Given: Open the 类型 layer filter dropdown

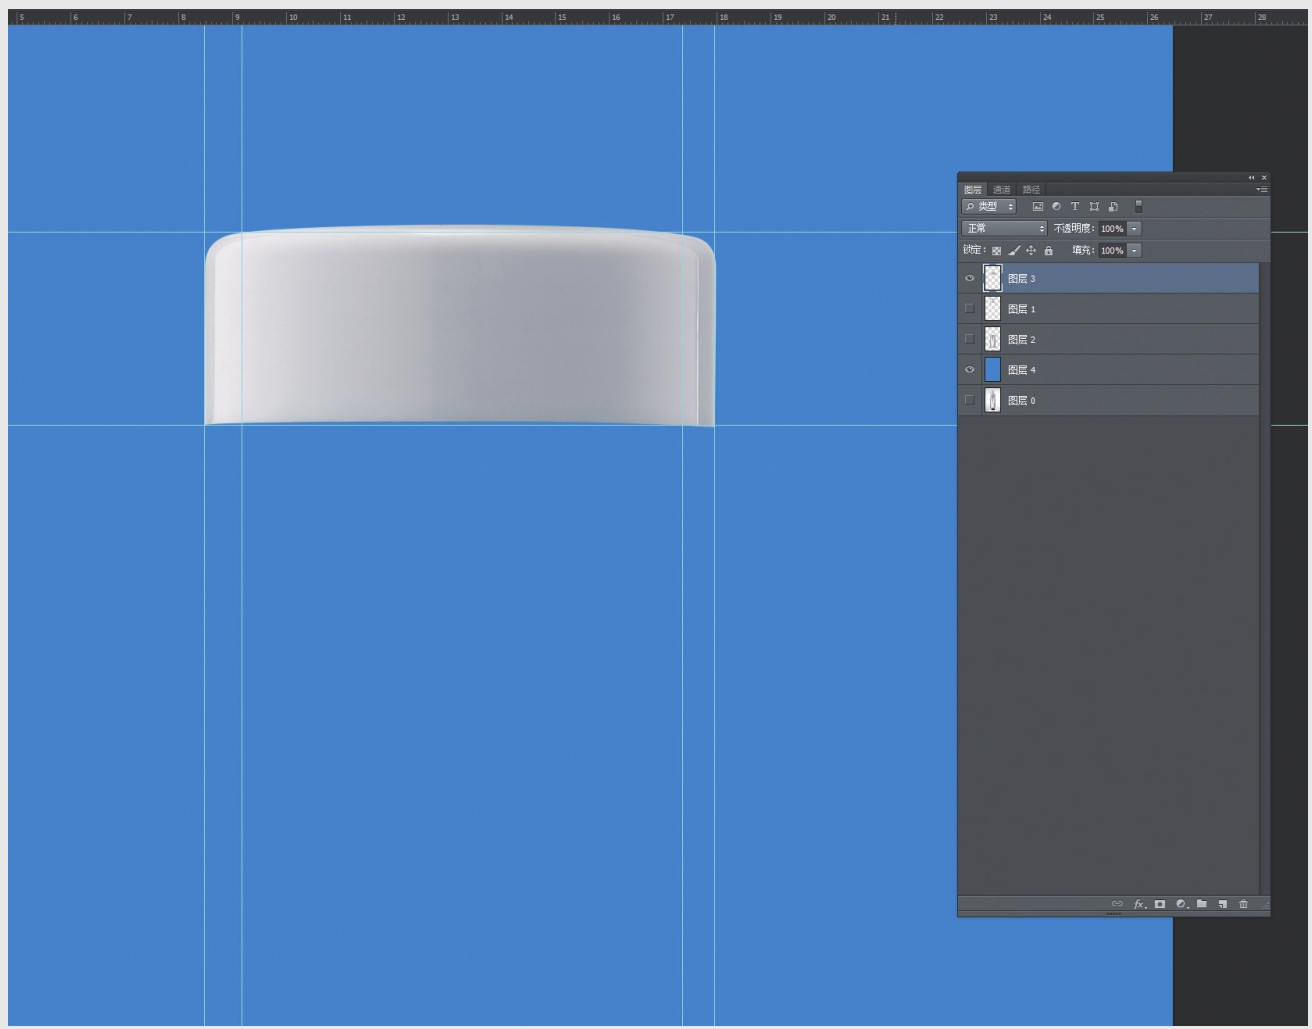Looking at the screenshot, I should tap(989, 207).
